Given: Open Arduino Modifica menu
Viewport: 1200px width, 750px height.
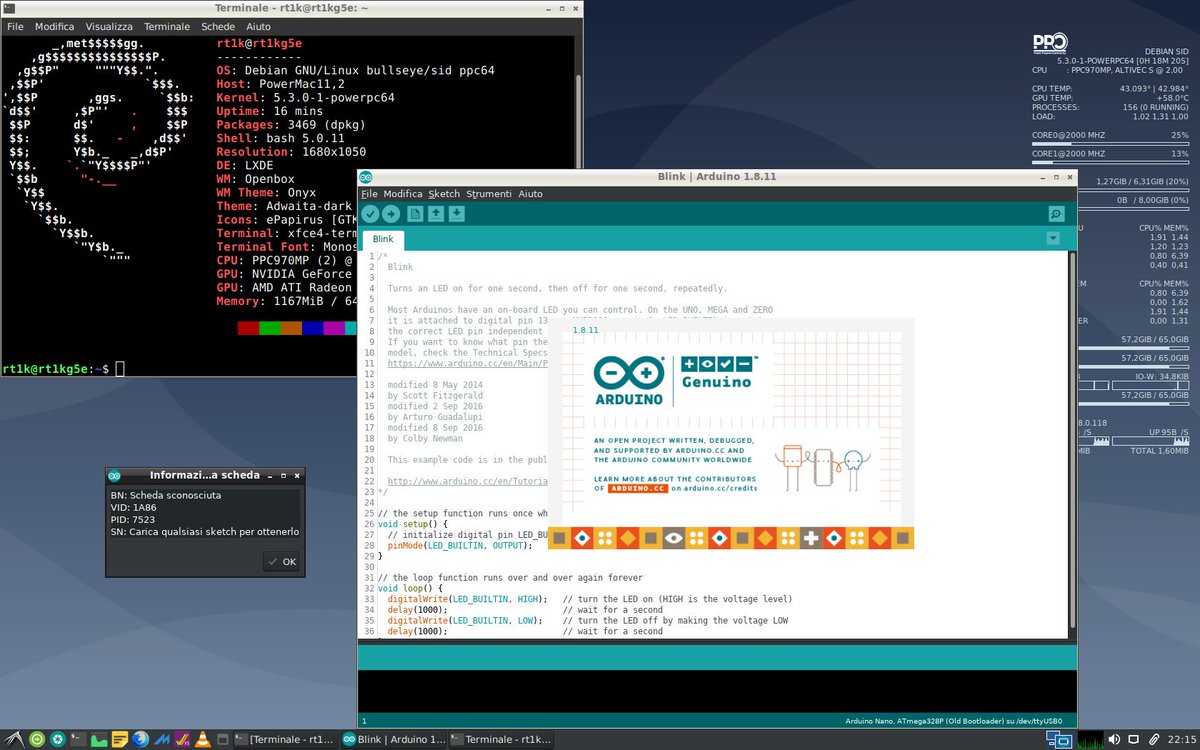Looking at the screenshot, I should (403, 193).
